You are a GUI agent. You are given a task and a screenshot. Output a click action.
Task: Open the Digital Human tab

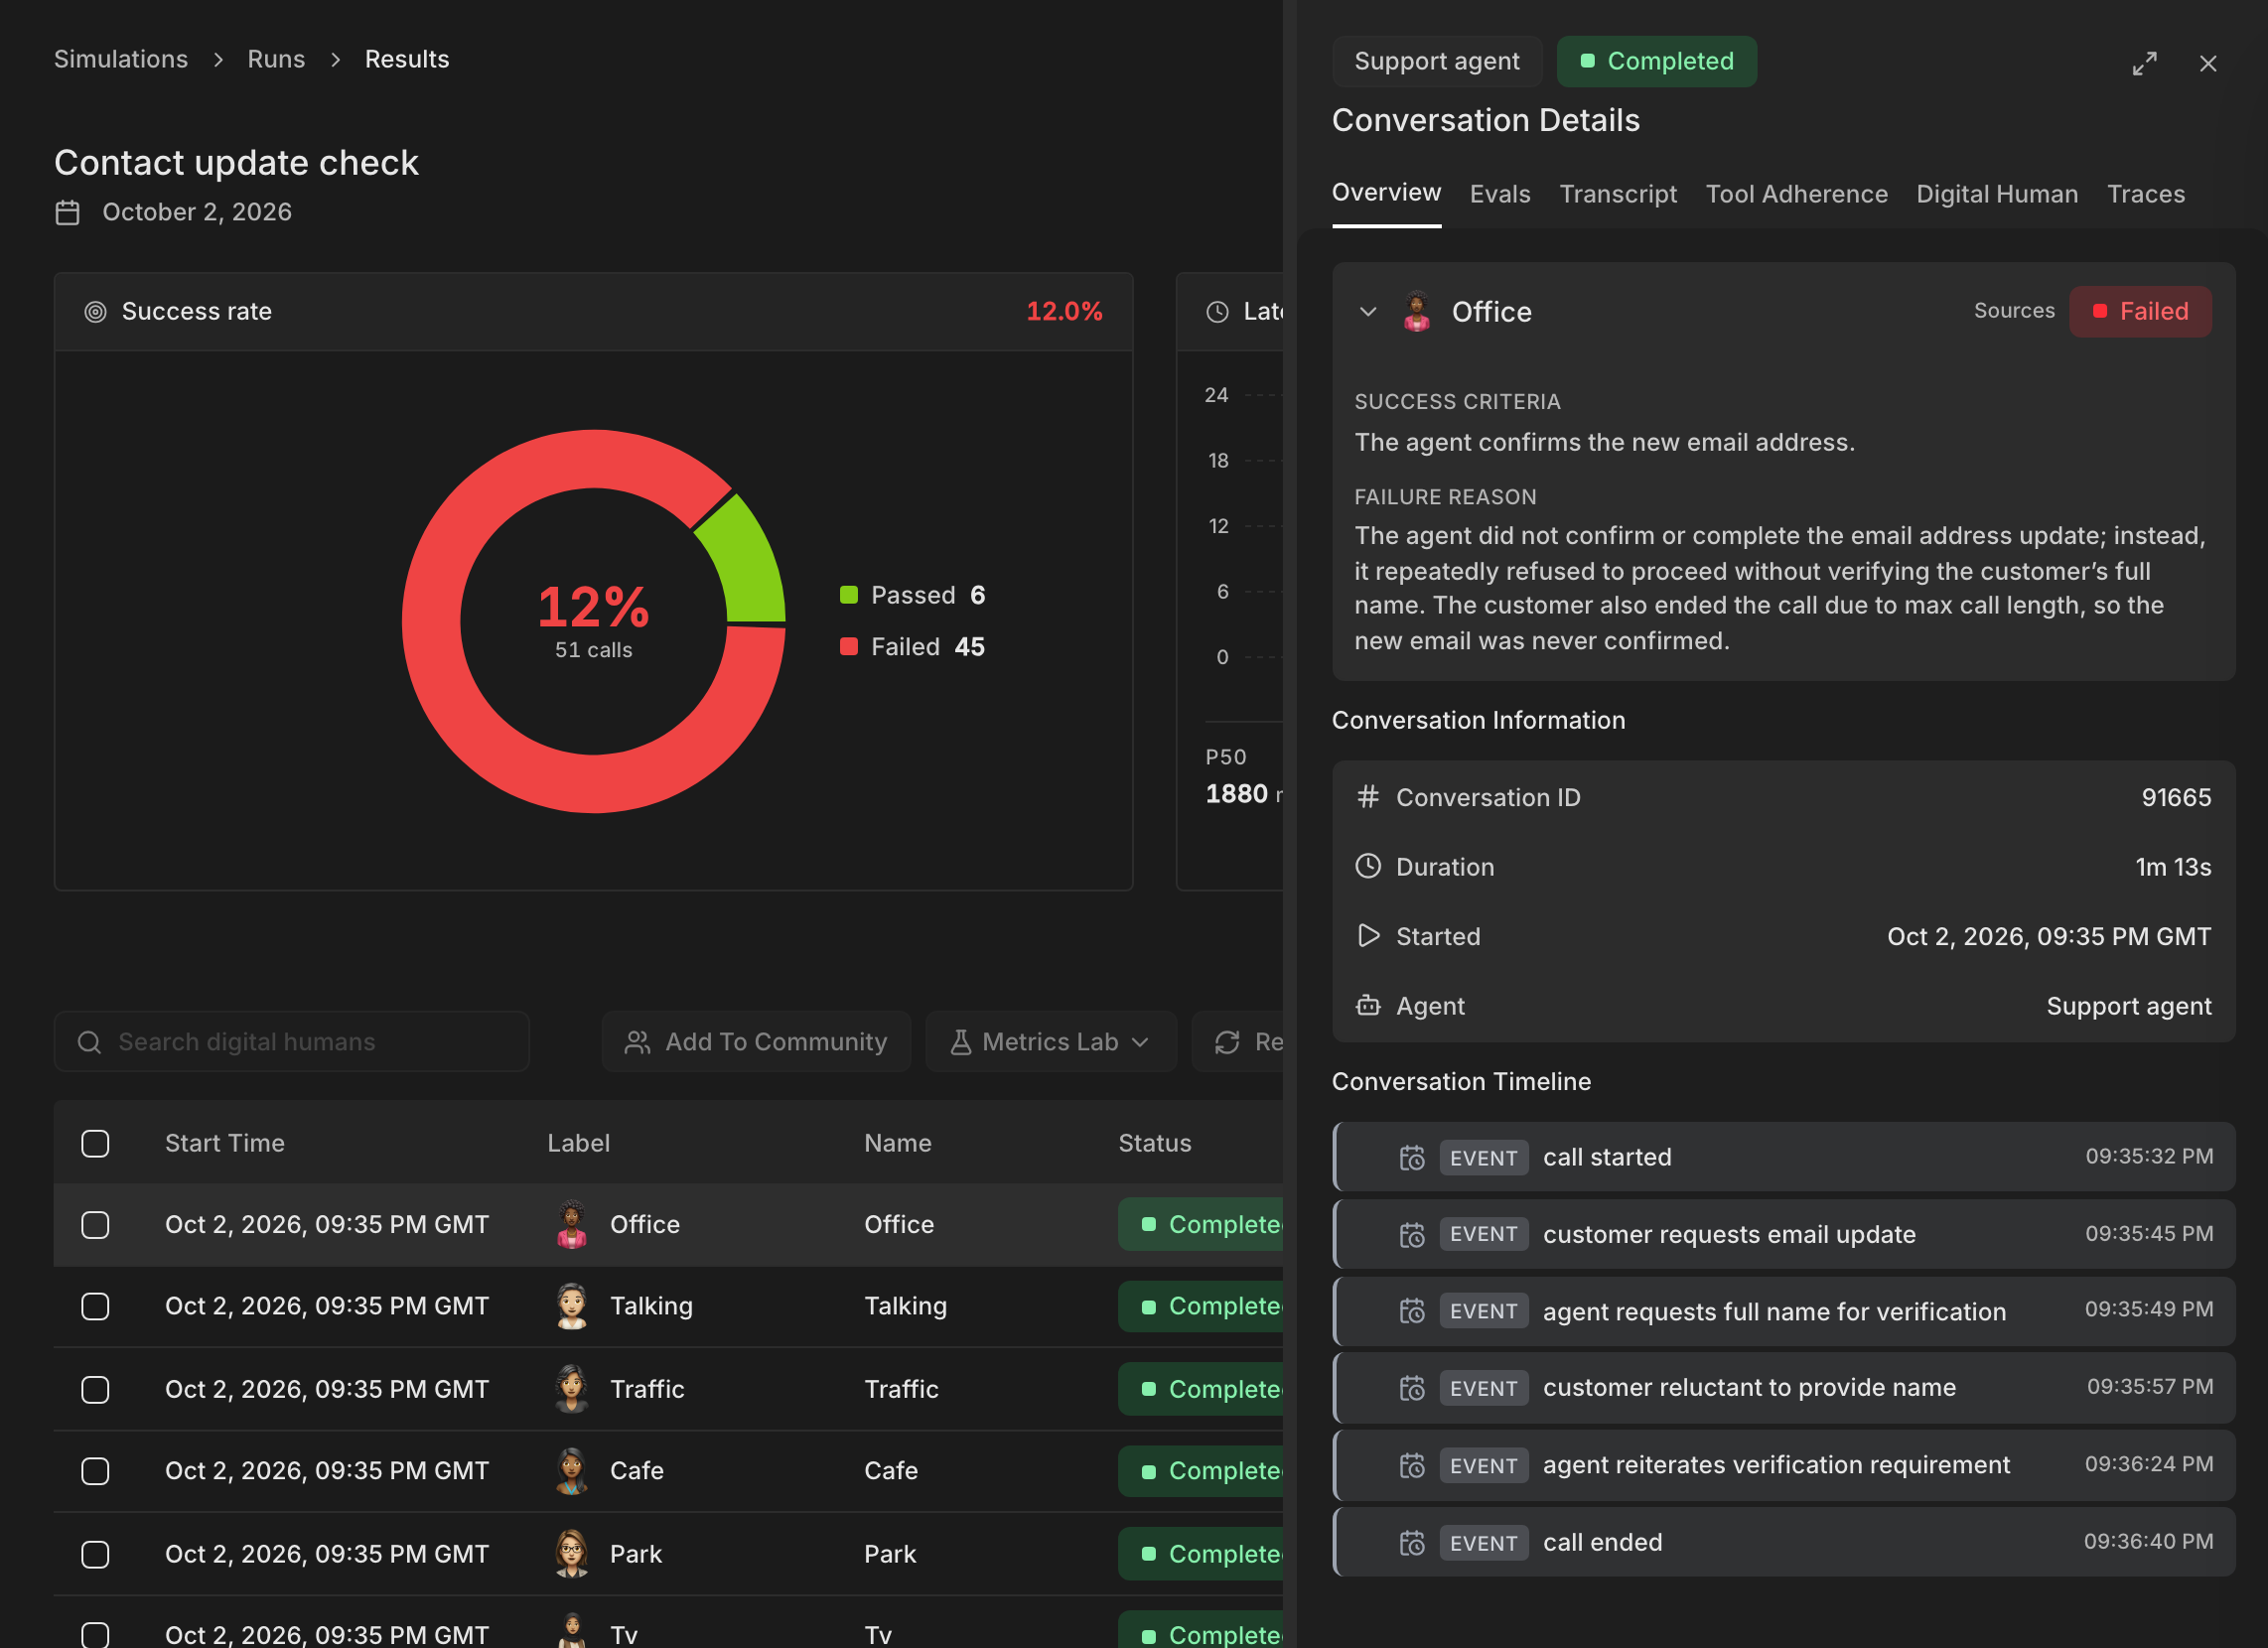[x=1996, y=194]
